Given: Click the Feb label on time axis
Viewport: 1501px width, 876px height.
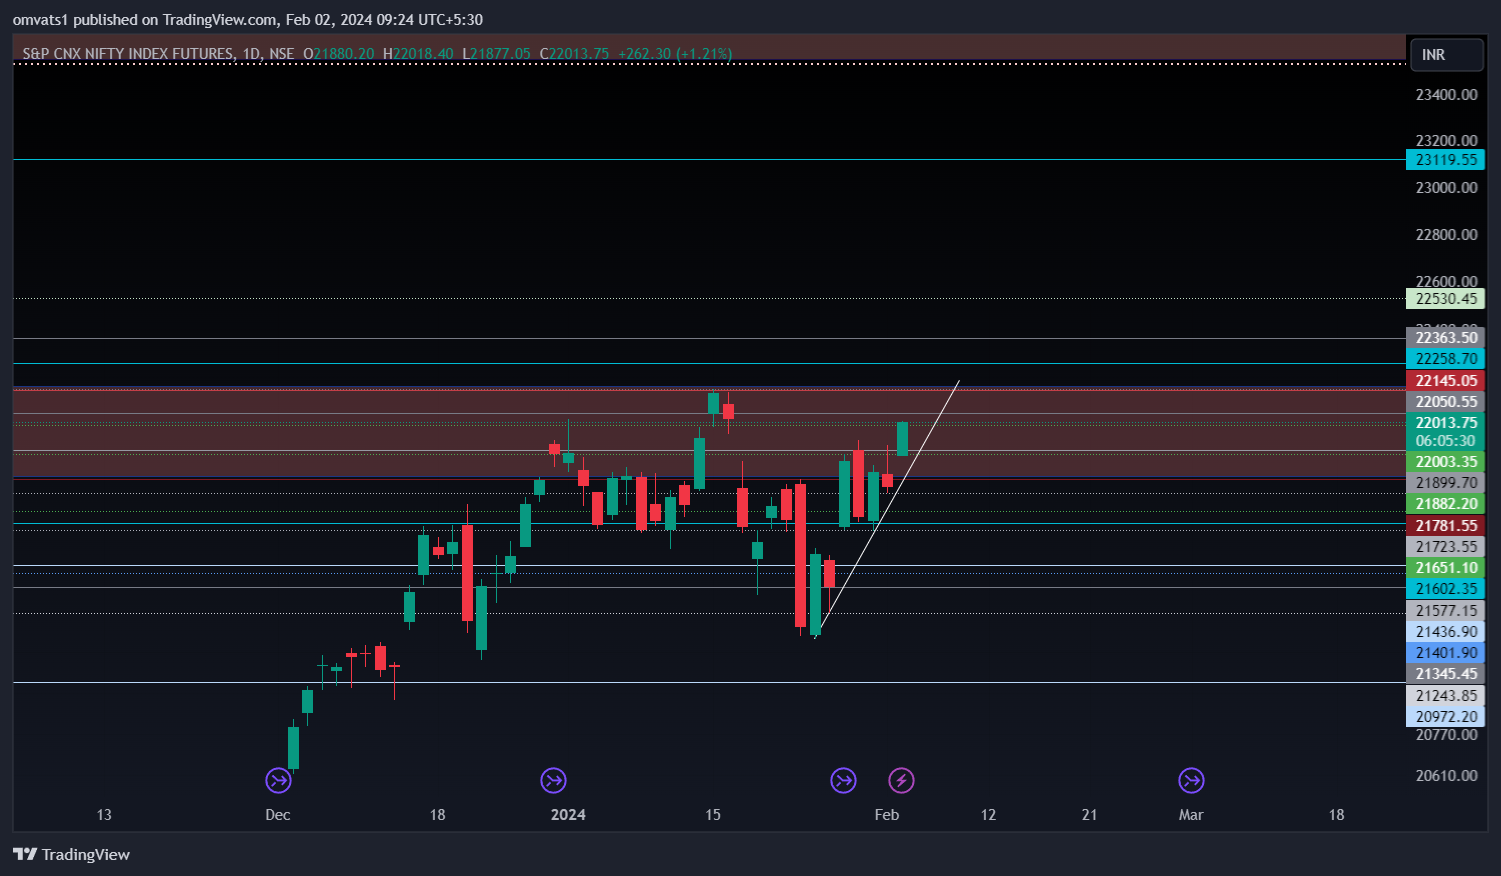Looking at the screenshot, I should click(887, 815).
